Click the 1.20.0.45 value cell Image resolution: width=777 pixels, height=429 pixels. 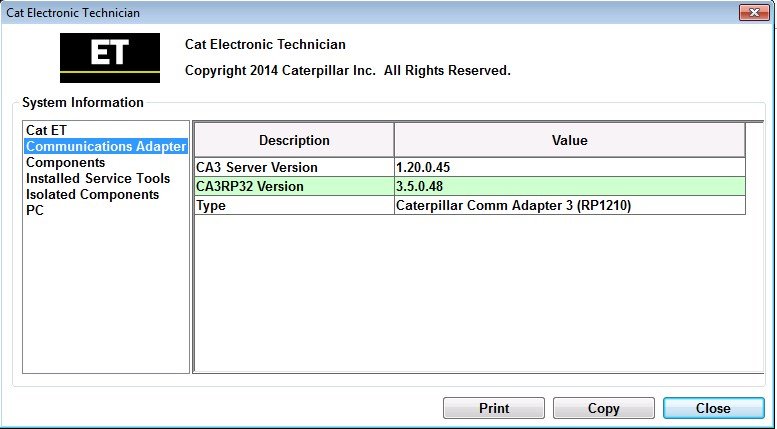point(570,167)
